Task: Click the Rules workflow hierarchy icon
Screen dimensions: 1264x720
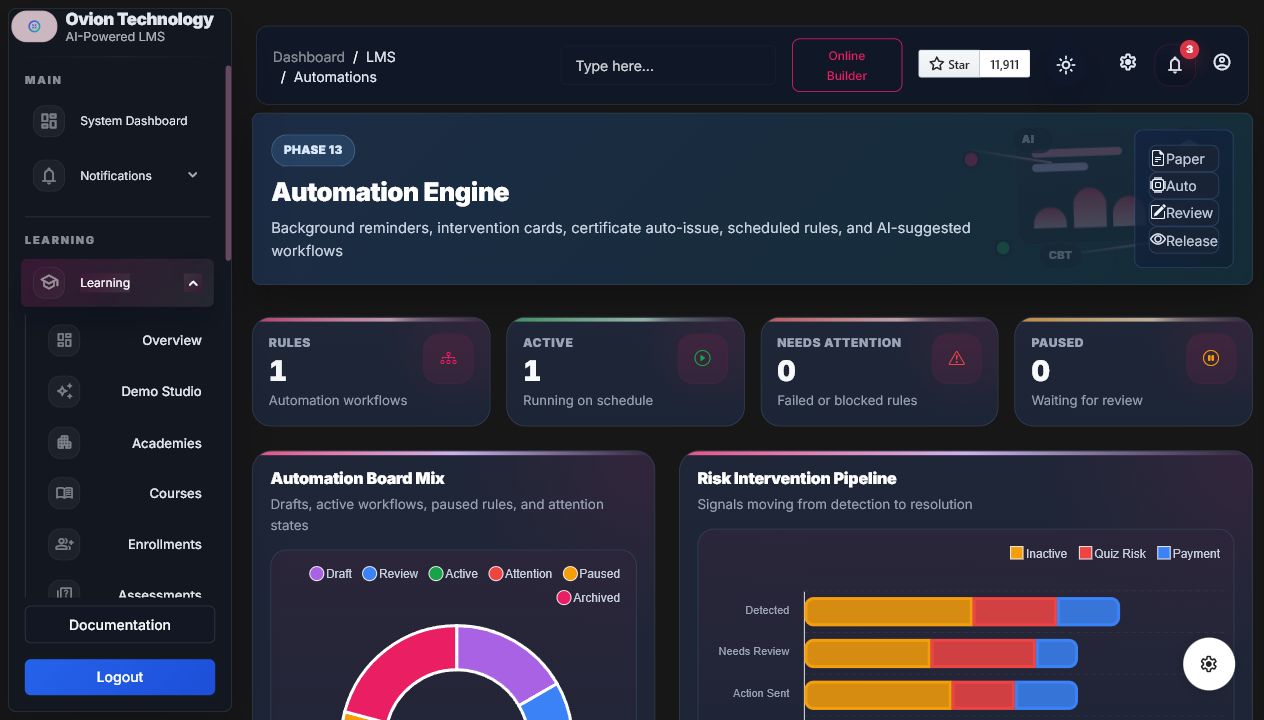Action: coord(448,358)
